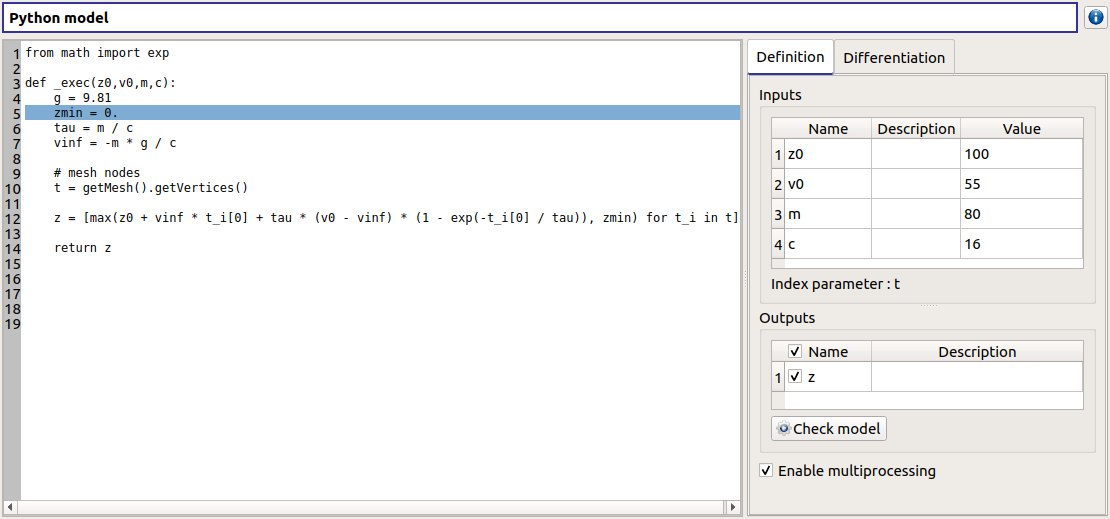
Task: Select the value 100 cell for z0
Action: [x=1020, y=154]
